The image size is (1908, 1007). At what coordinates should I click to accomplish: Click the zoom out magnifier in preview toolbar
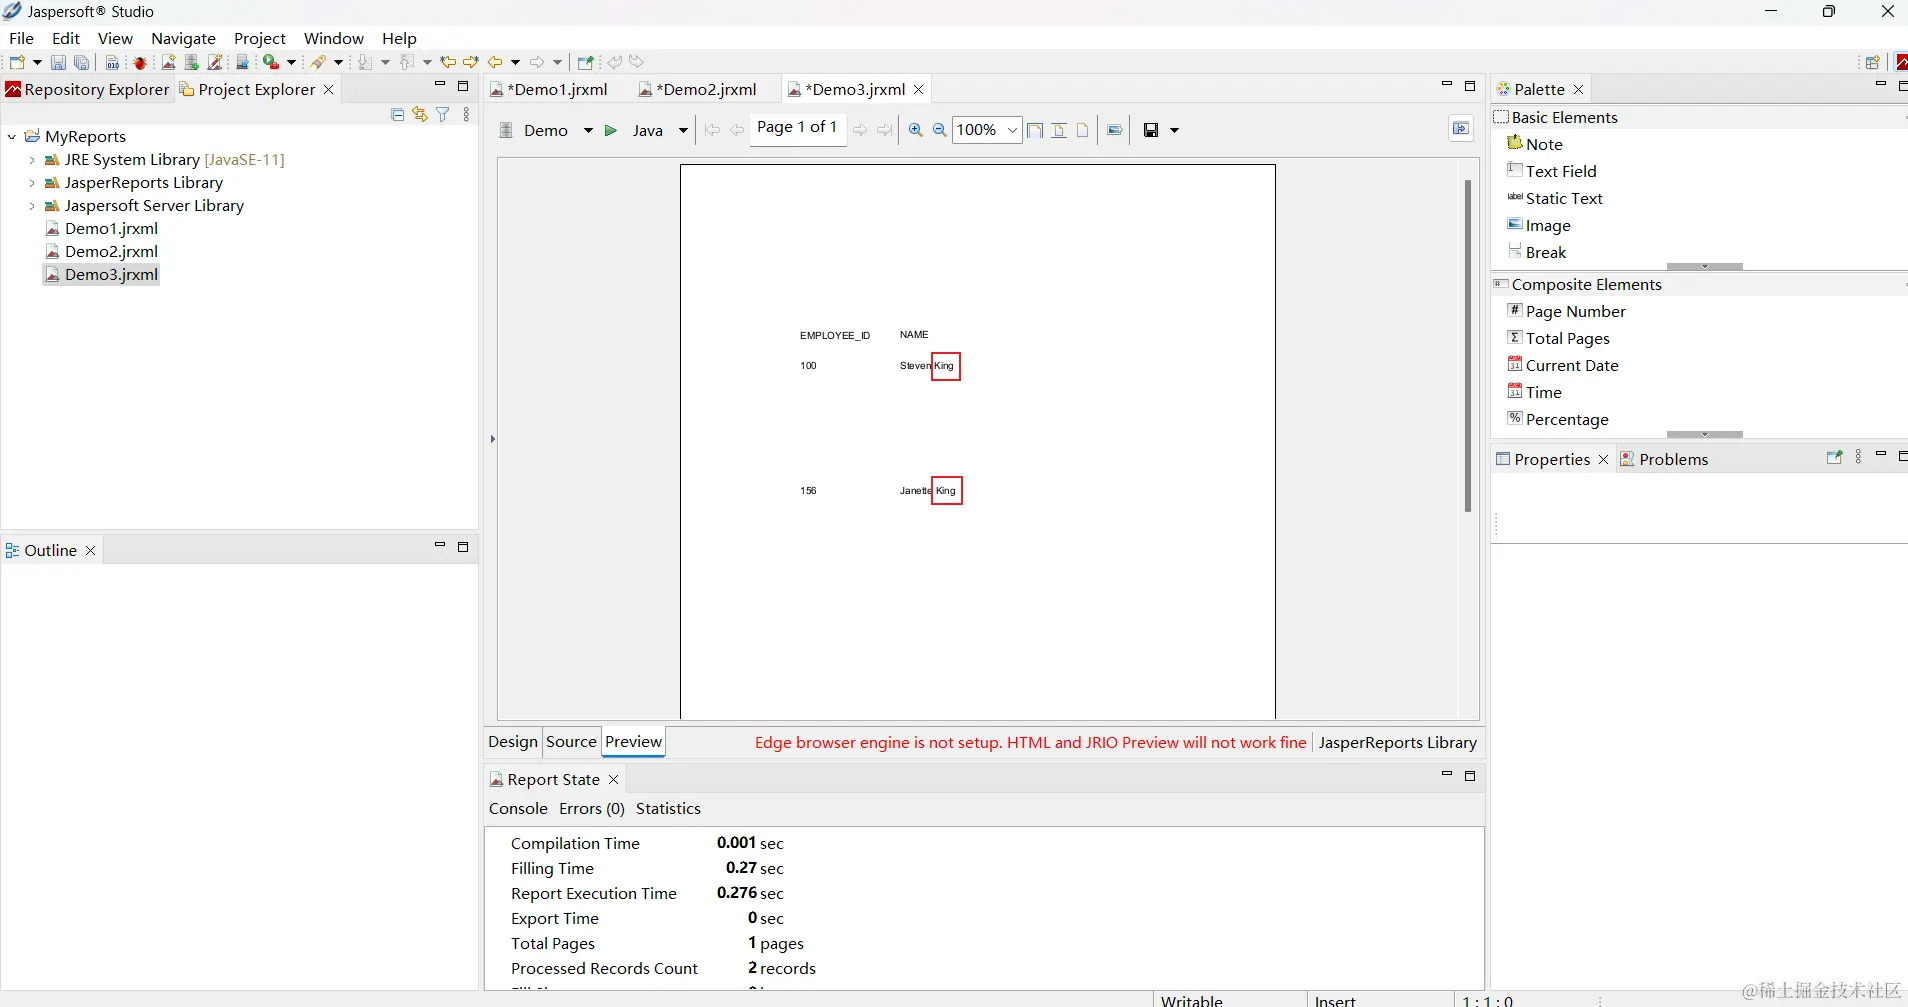coord(940,130)
